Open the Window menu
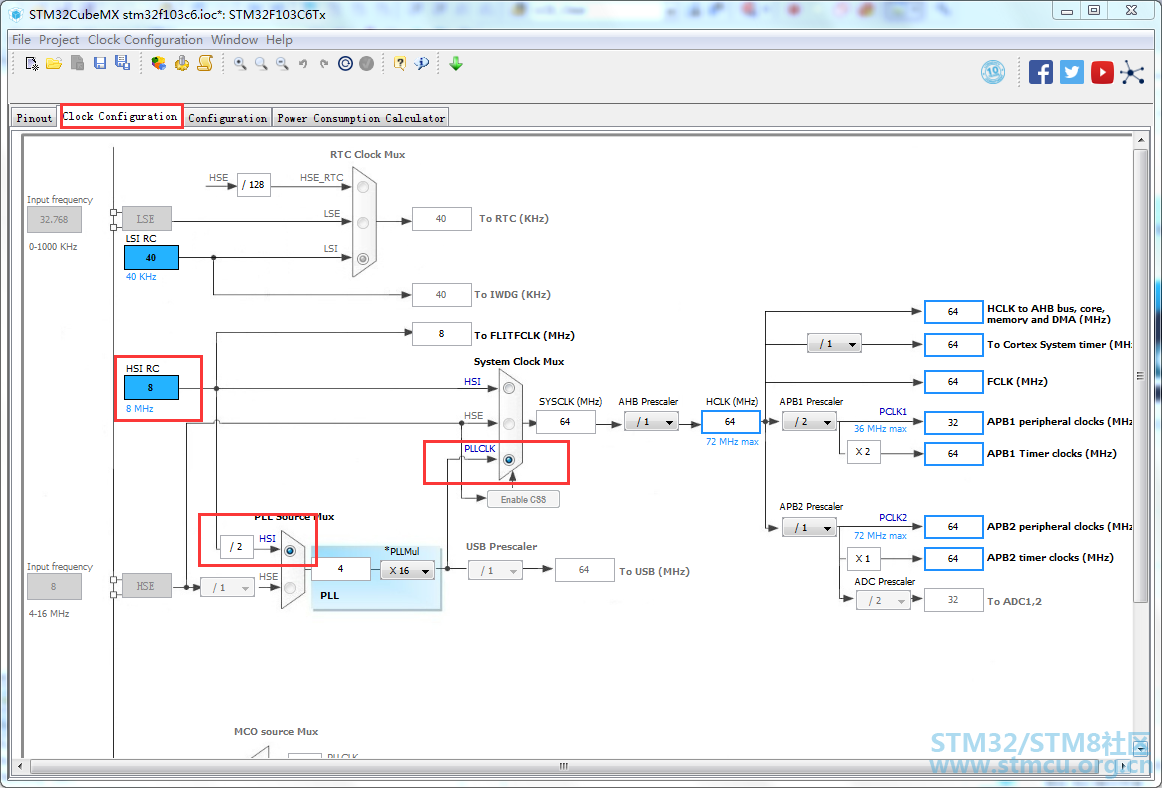The width and height of the screenshot is (1162, 788). pos(234,39)
